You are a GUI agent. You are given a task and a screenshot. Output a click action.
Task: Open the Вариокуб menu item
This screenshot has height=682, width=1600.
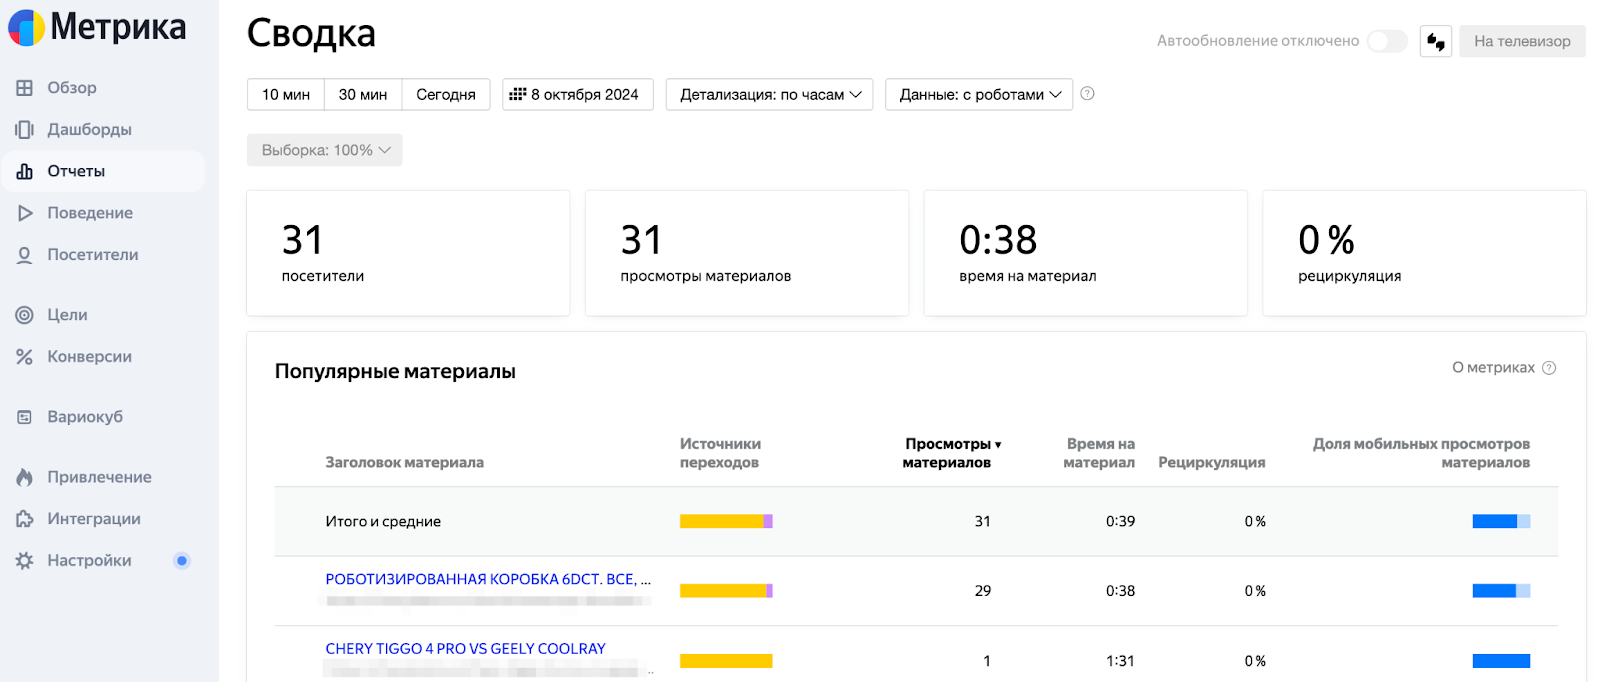[x=85, y=417]
